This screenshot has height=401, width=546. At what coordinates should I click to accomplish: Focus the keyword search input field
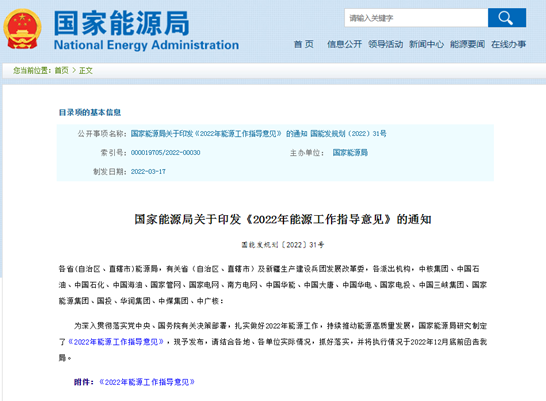point(416,18)
